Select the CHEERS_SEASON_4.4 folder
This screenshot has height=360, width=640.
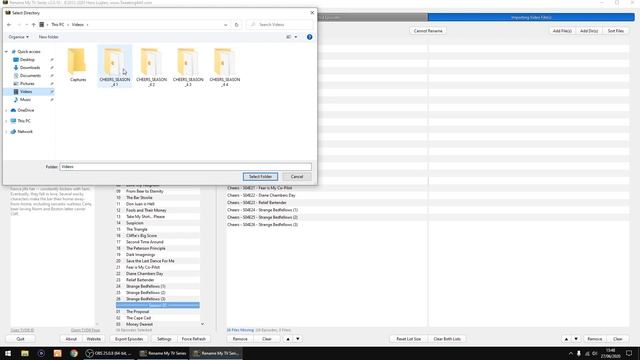point(224,67)
